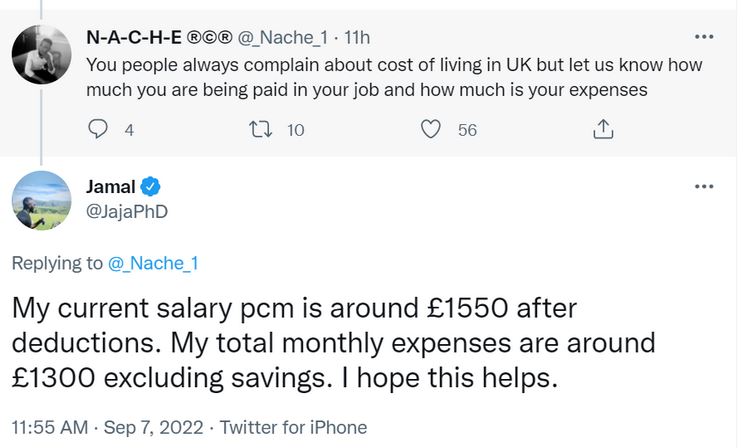View the 10 retweets count
Image resolution: width=746 pixels, height=448 pixels.
tap(295, 130)
